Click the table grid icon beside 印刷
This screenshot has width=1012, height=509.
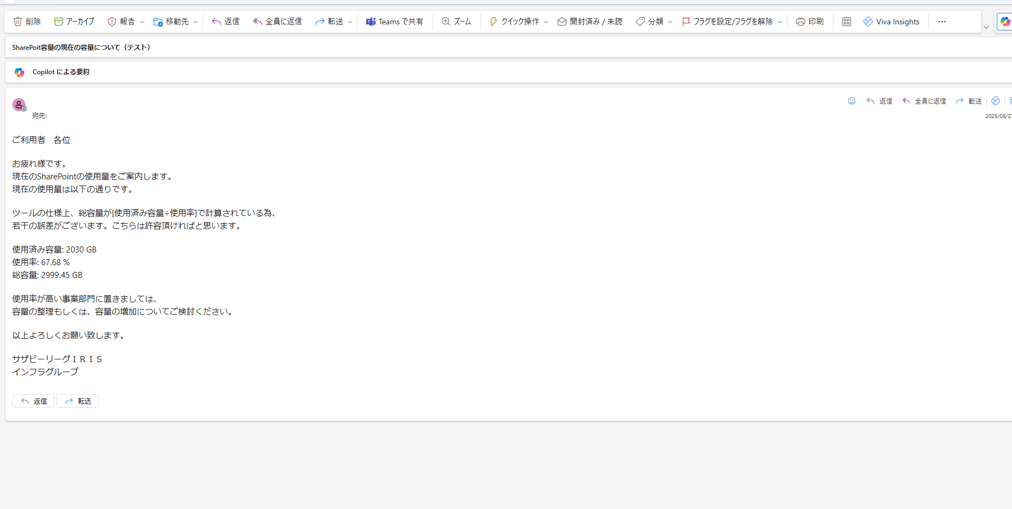point(846,21)
